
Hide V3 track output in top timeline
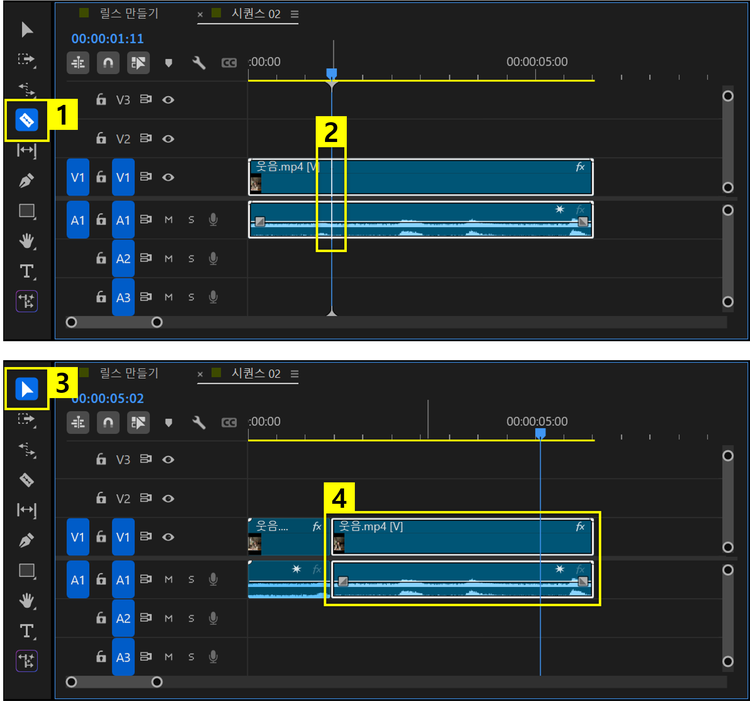(168, 100)
